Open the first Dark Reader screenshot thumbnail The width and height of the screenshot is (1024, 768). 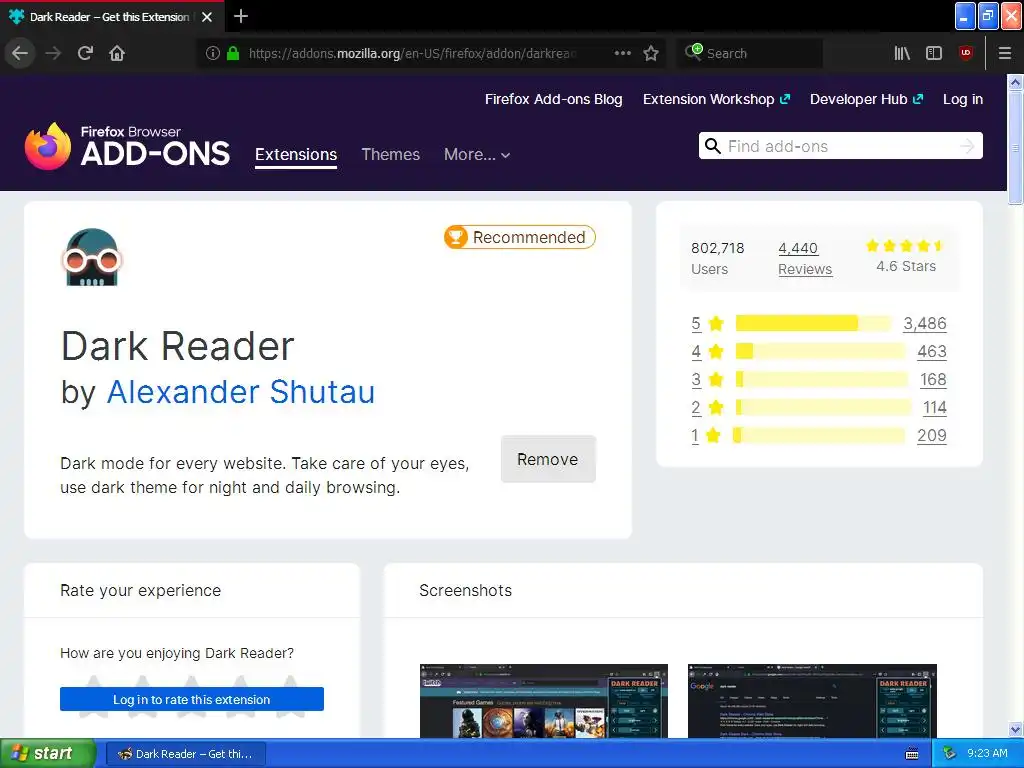543,701
